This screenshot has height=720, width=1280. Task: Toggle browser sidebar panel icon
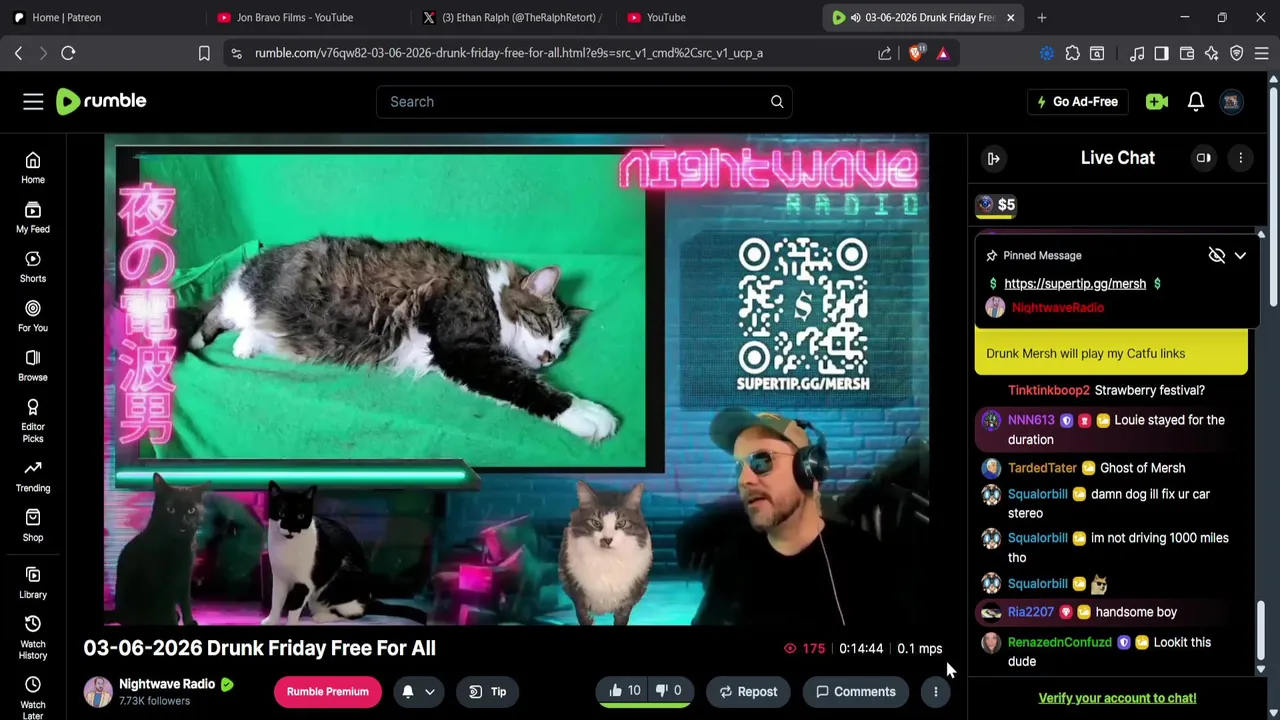tap(1161, 53)
